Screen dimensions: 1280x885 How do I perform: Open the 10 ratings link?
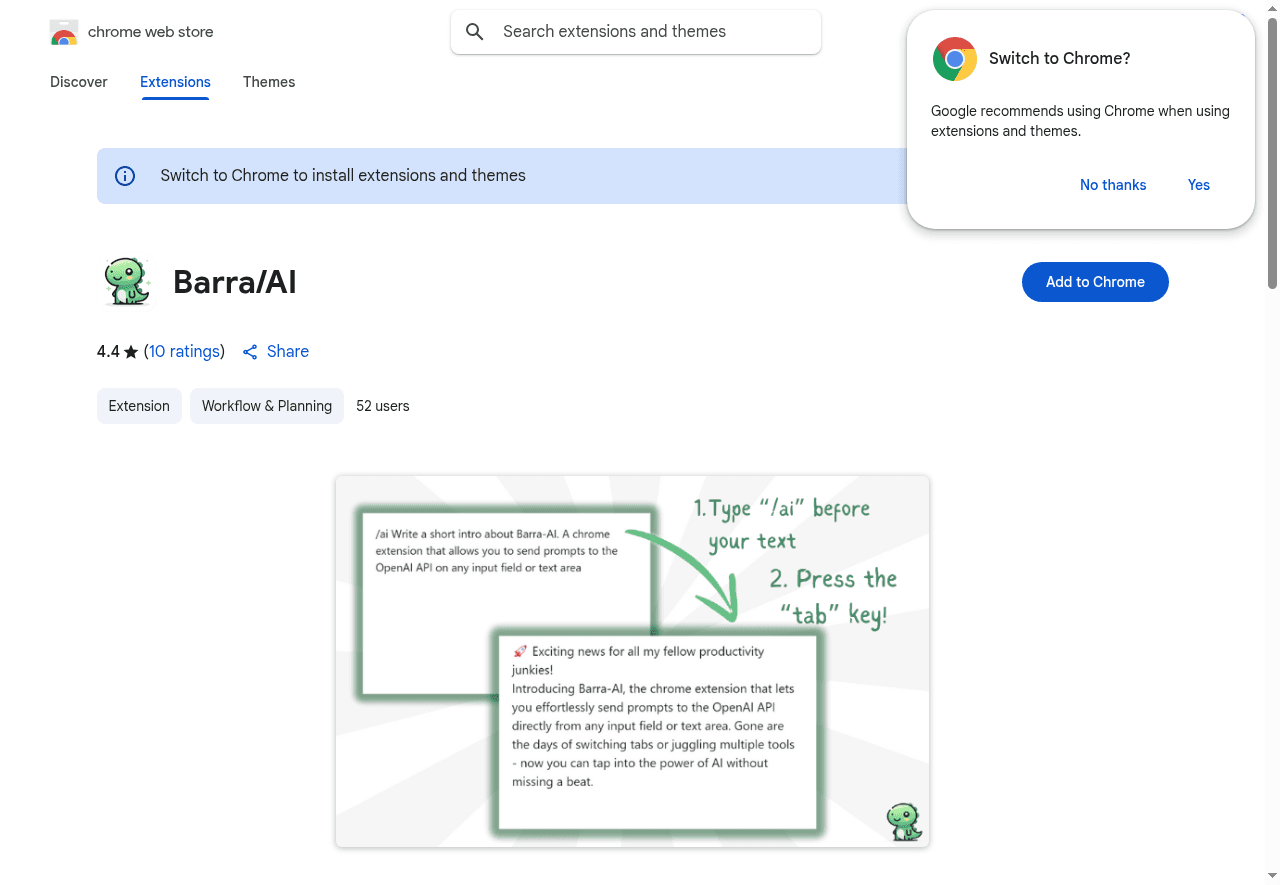coord(184,352)
